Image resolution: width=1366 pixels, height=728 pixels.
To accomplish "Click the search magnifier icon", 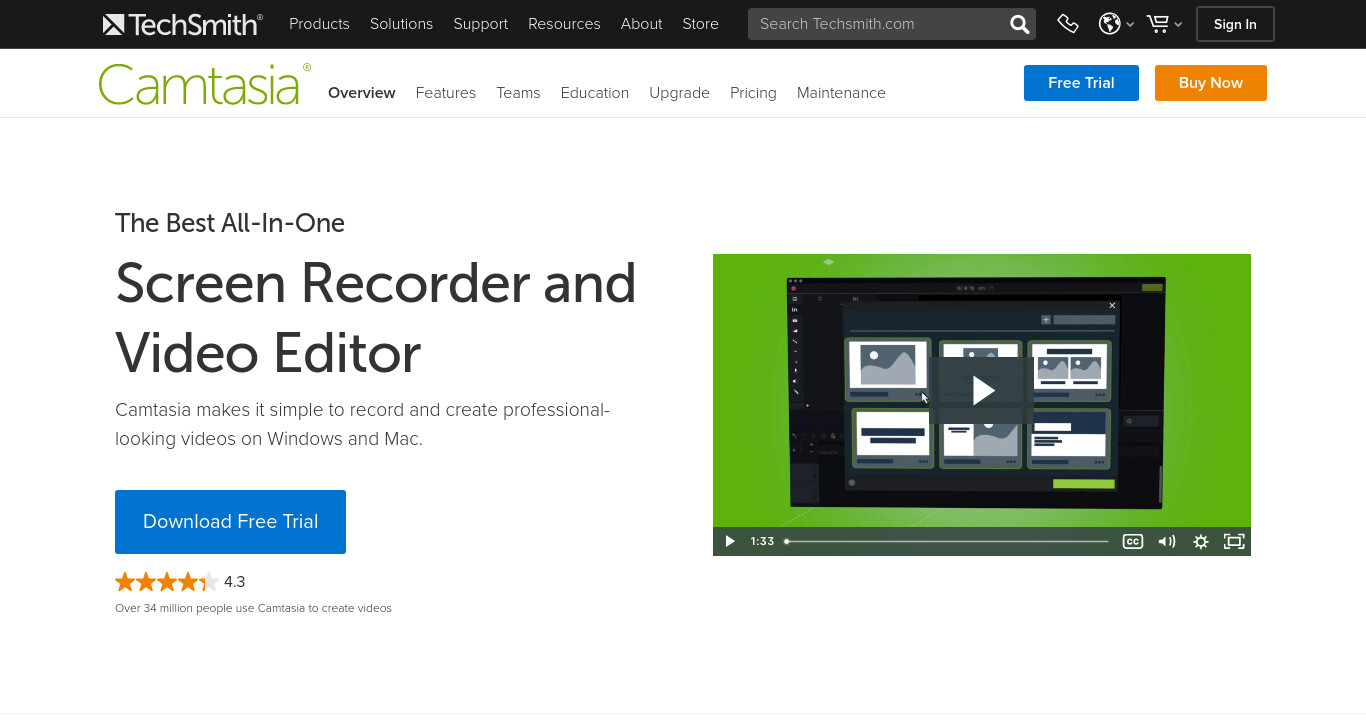I will [x=1019, y=24].
